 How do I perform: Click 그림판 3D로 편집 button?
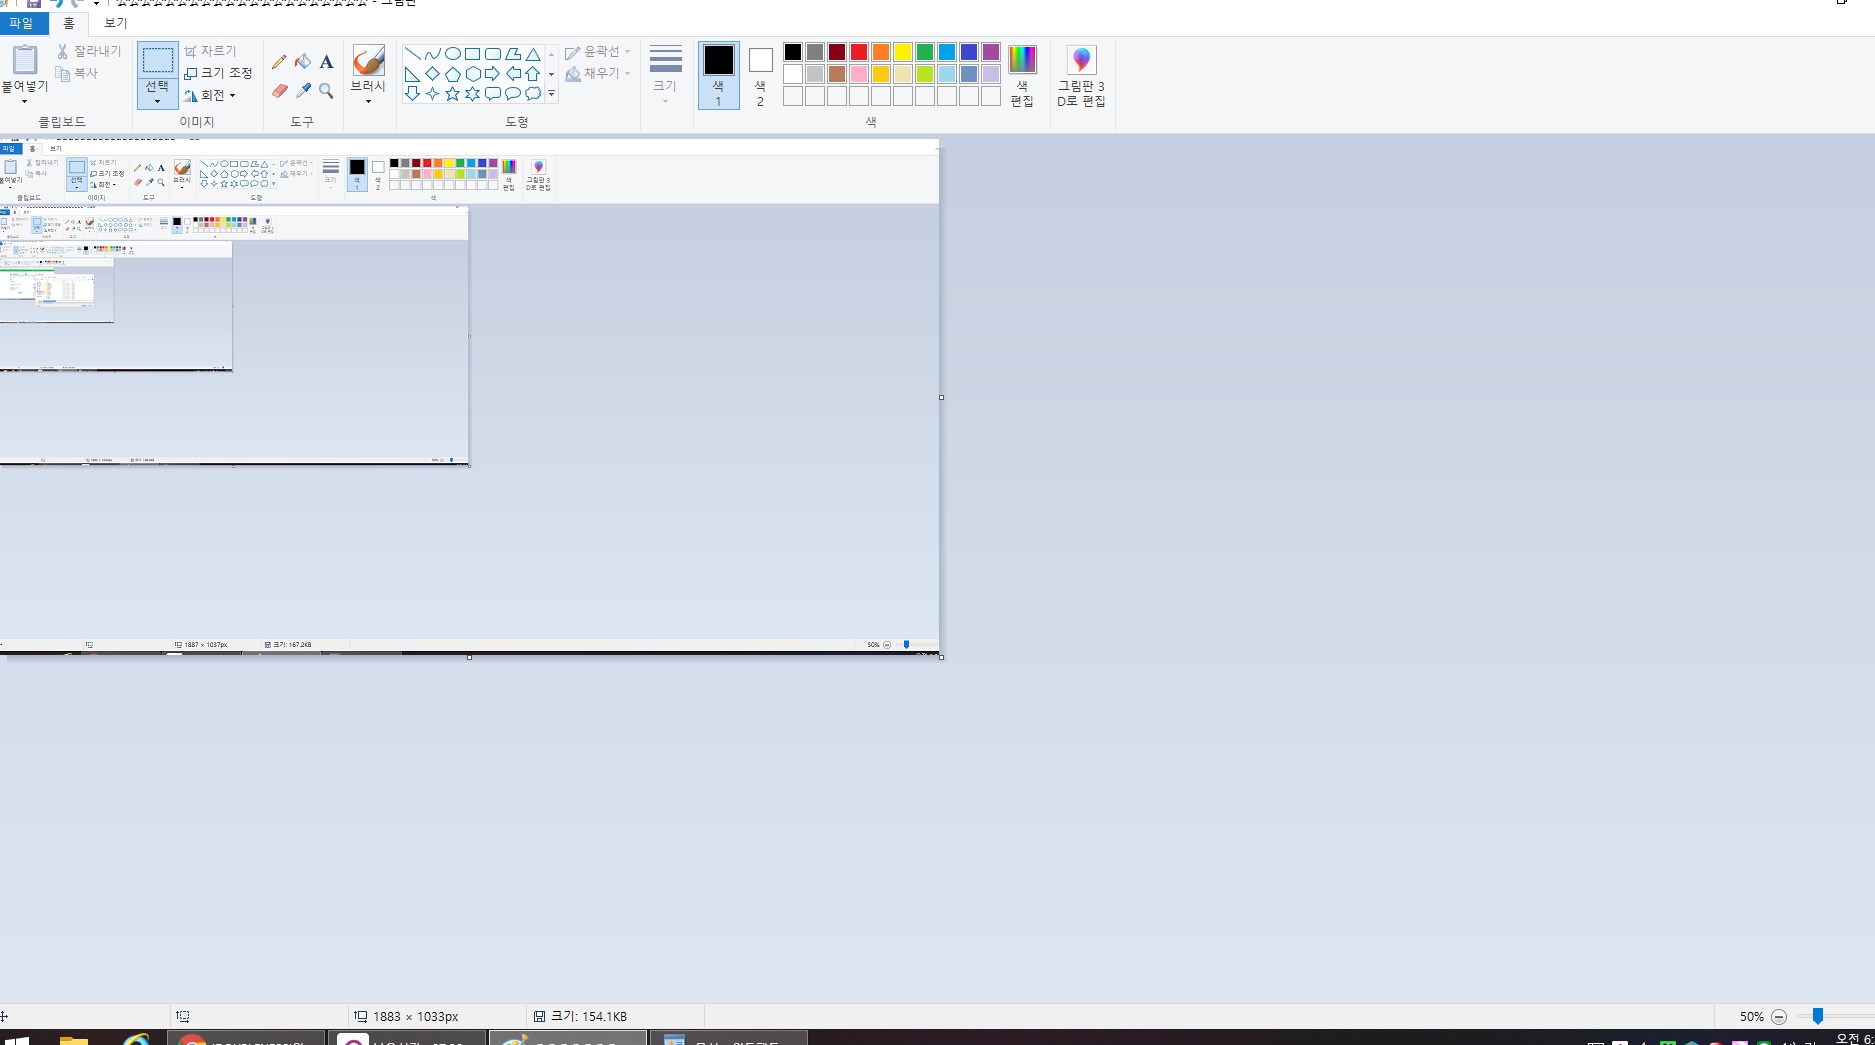[1081, 76]
